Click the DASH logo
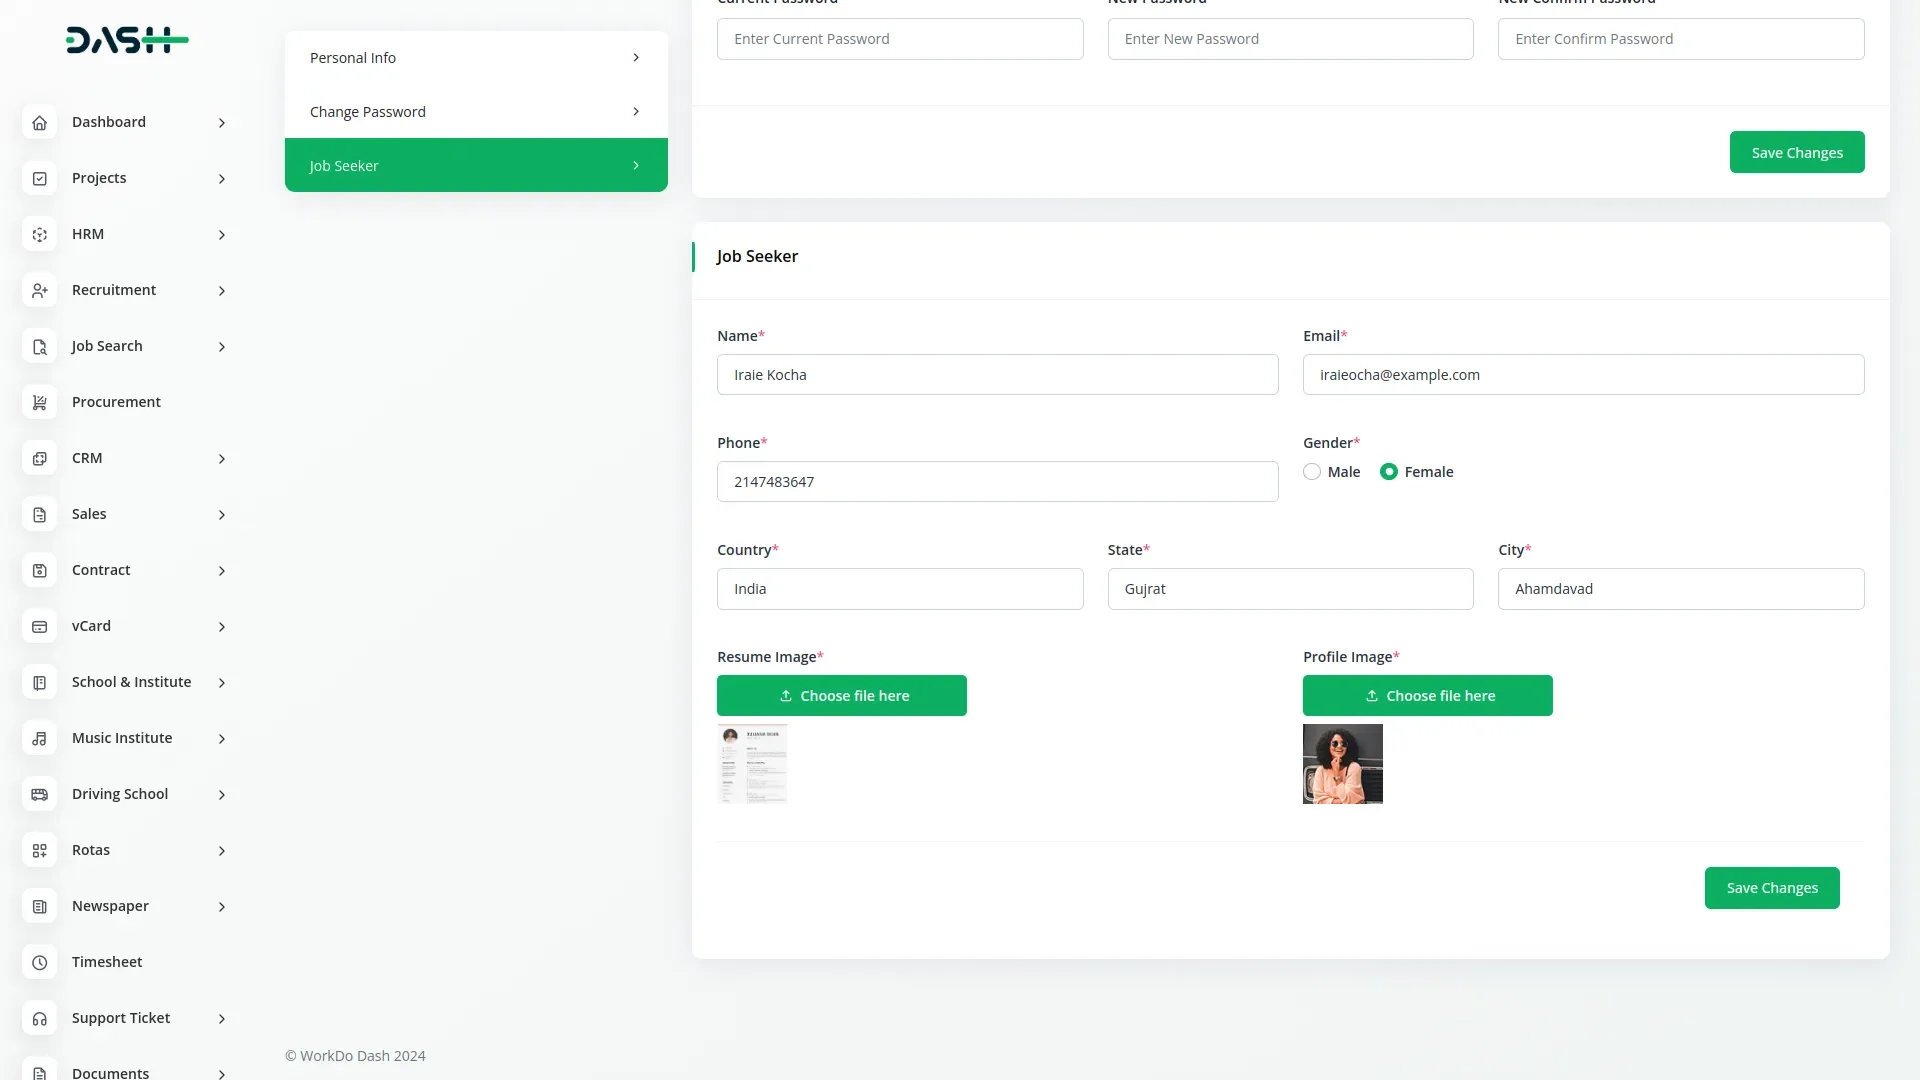The height and width of the screenshot is (1080, 1920). coord(127,40)
